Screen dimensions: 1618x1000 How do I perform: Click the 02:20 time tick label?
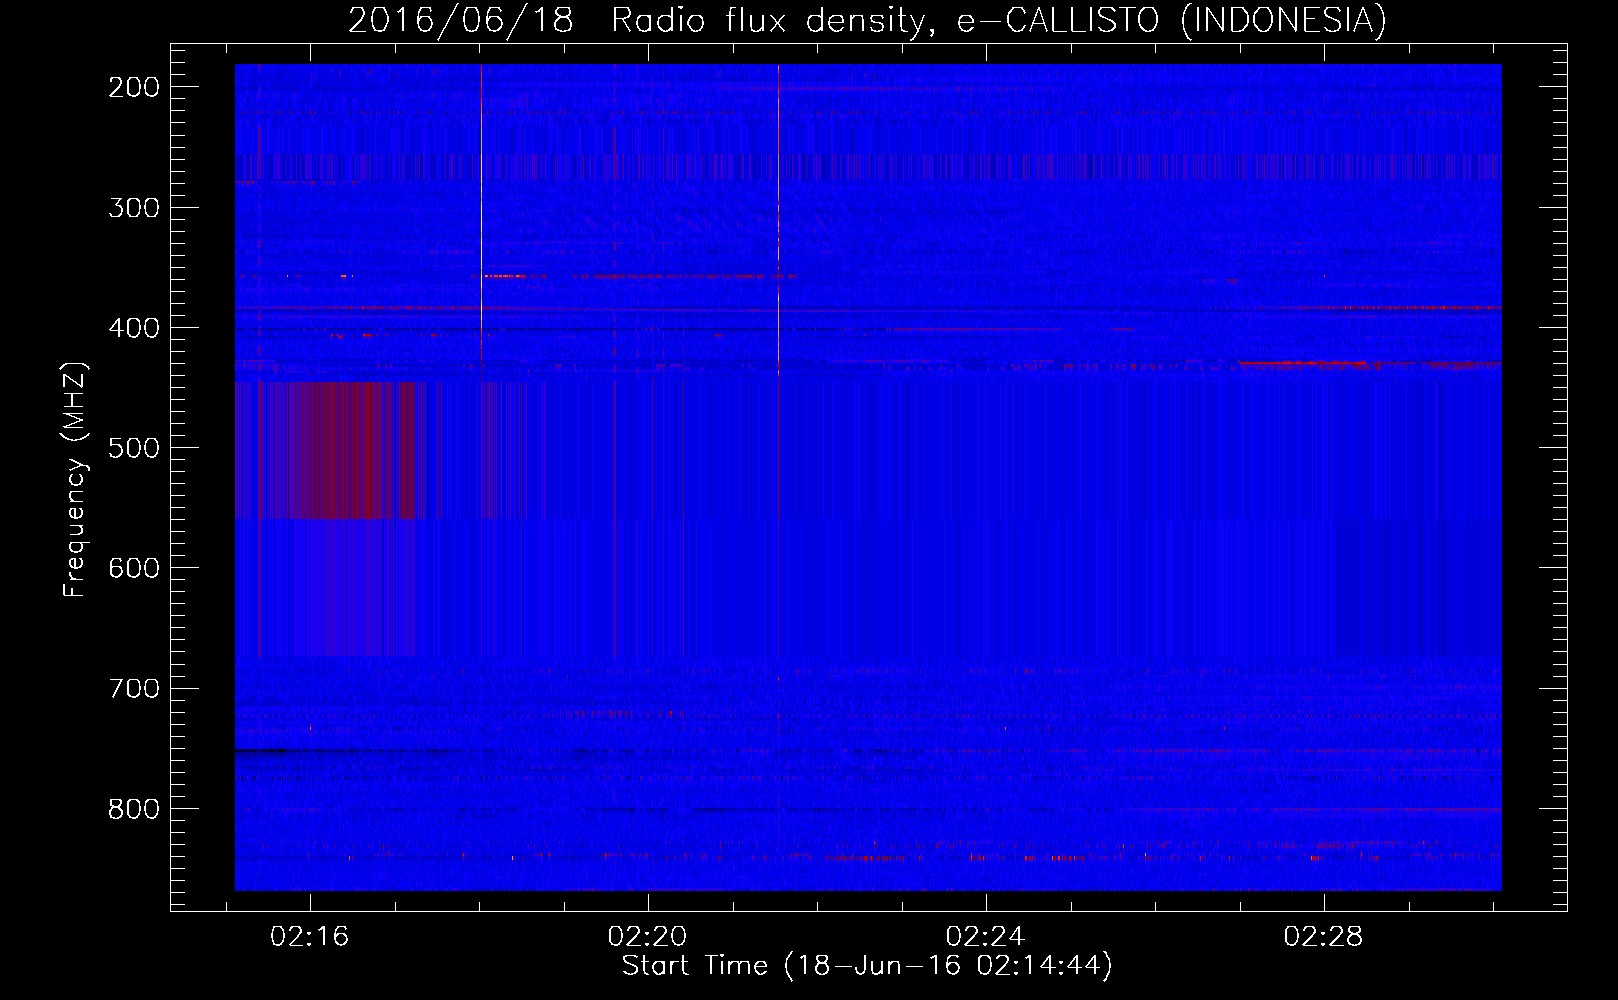click(x=648, y=936)
